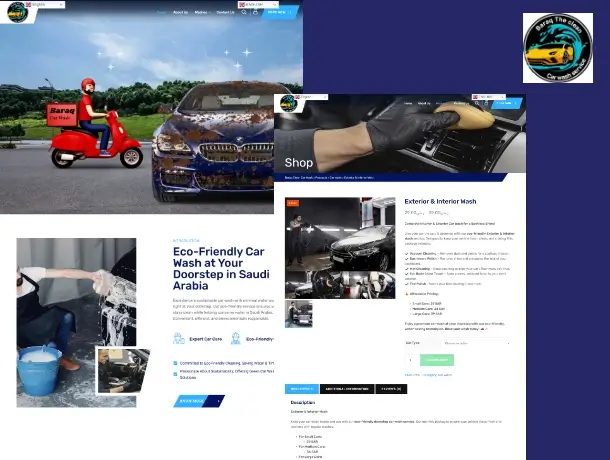The image size is (610, 460).
Task: Open Contact Us in the homepage nav
Action: coord(225,12)
